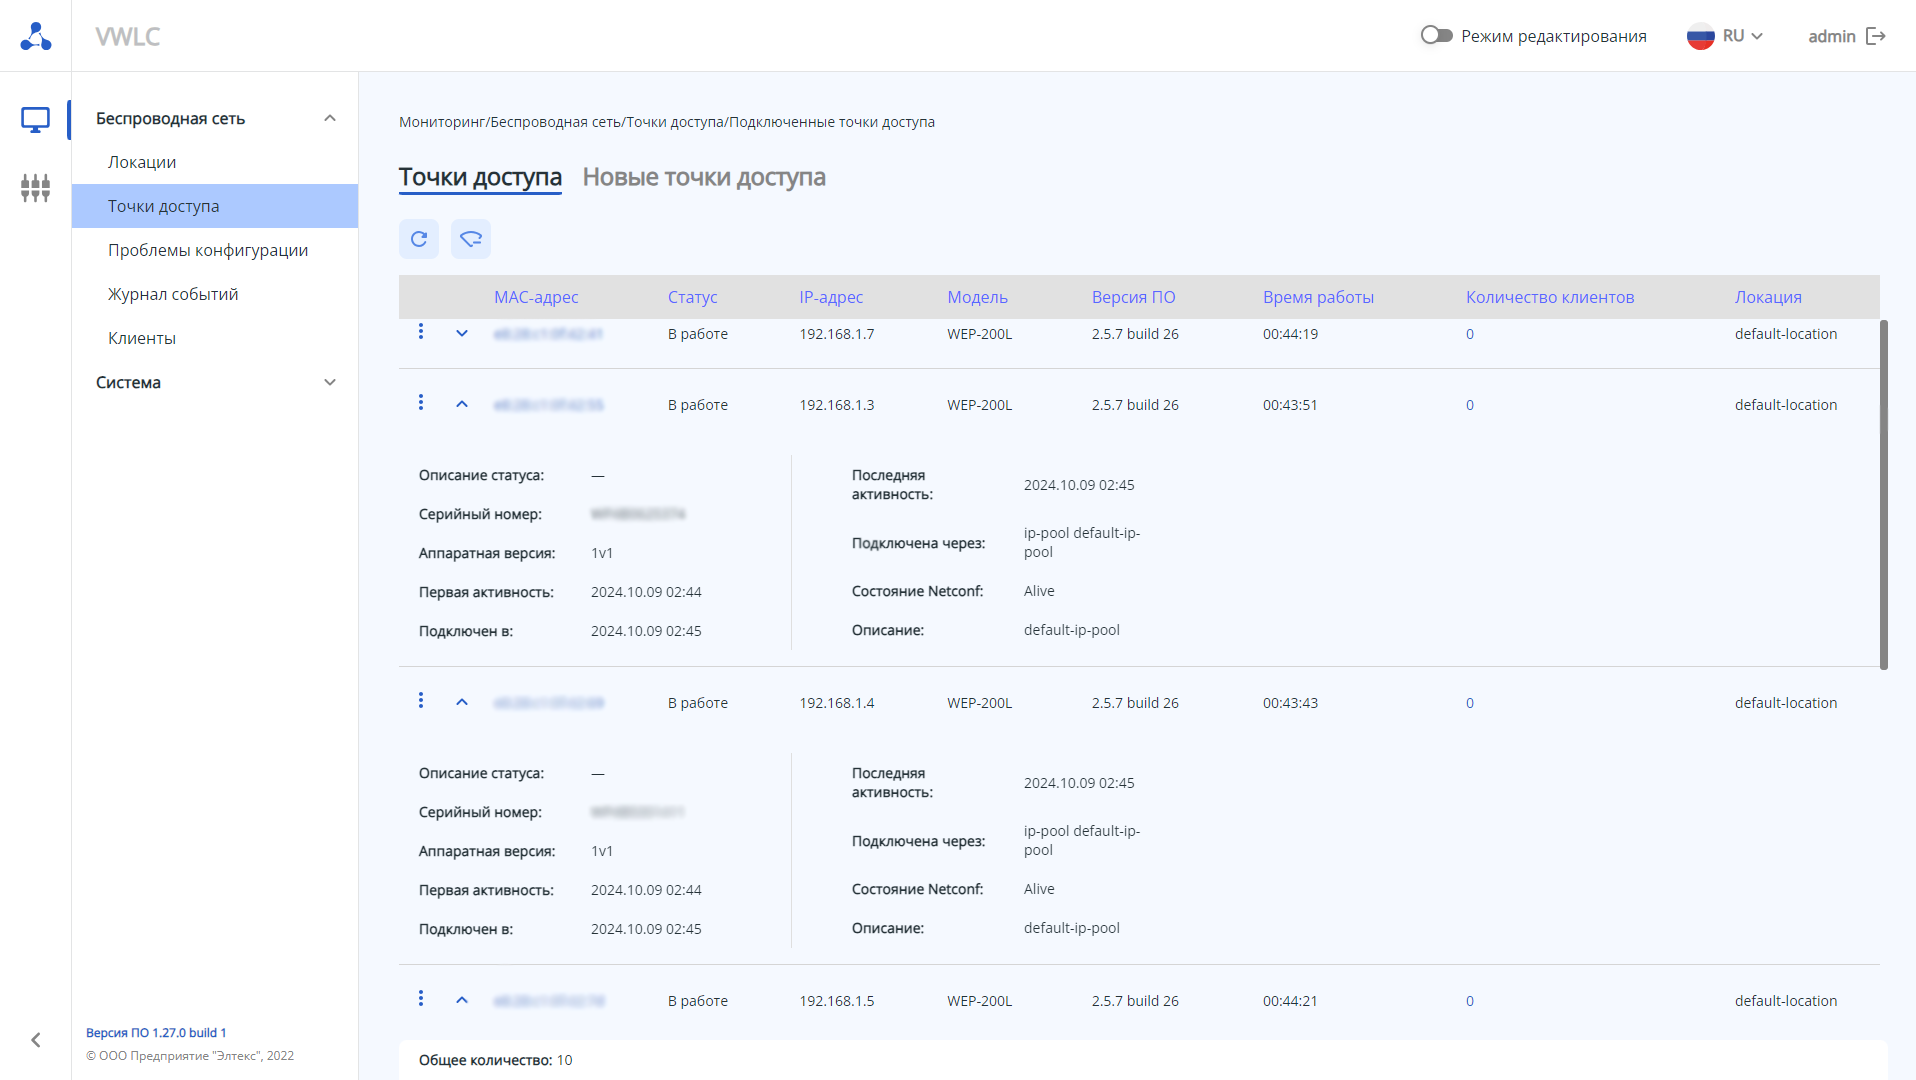Expand the 192.168.1.7 access point row

point(462,334)
